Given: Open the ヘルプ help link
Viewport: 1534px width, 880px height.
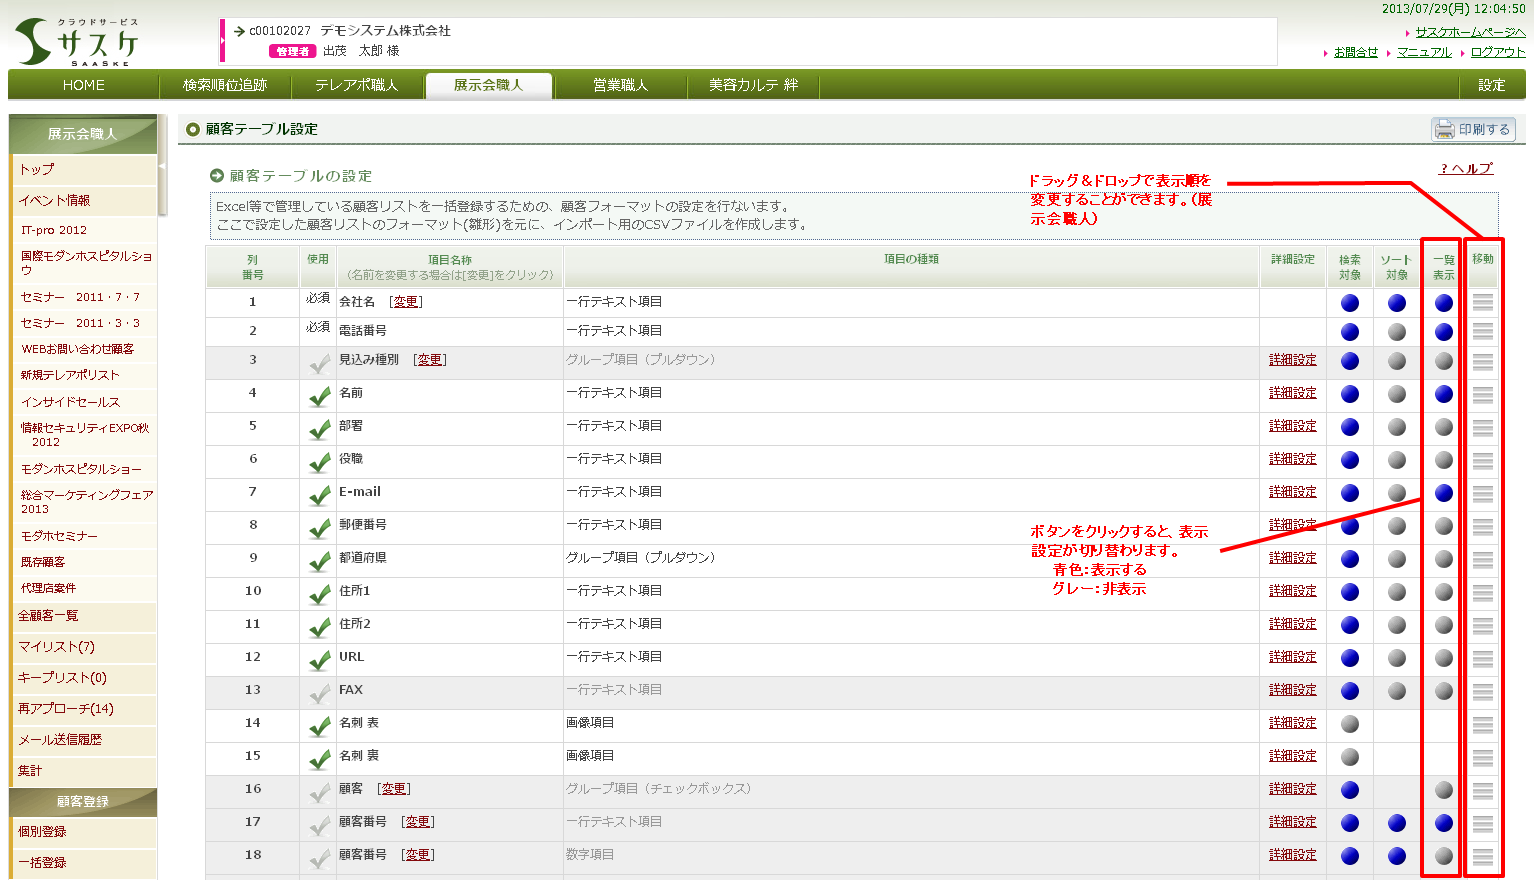Looking at the screenshot, I should 1466,169.
